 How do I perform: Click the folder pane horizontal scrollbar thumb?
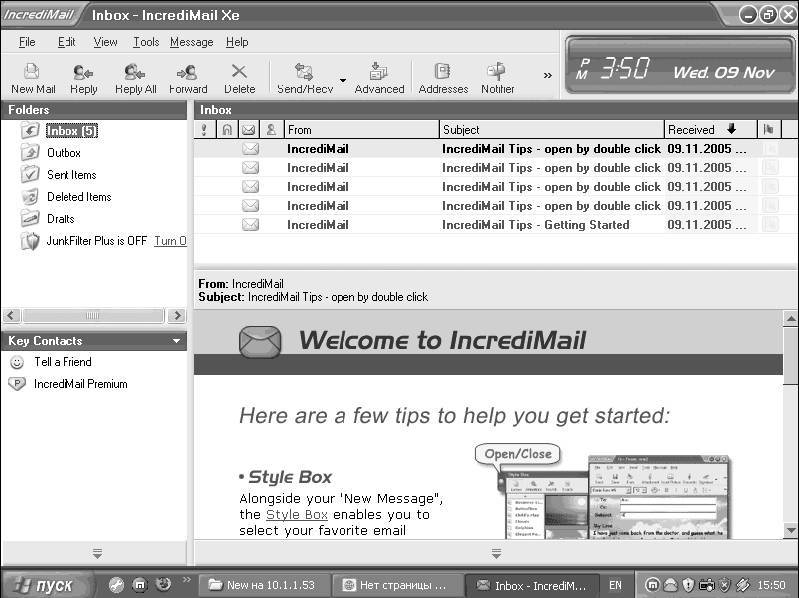tap(93, 315)
